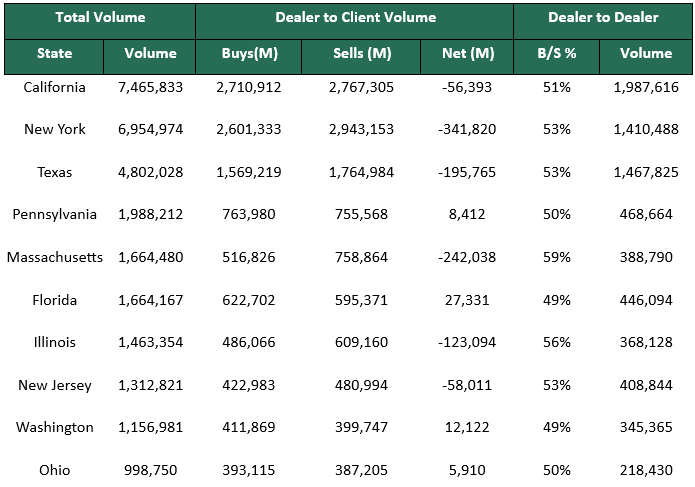Click the Dealer to Dealer header
Screen dimensions: 695x487
point(602,18)
